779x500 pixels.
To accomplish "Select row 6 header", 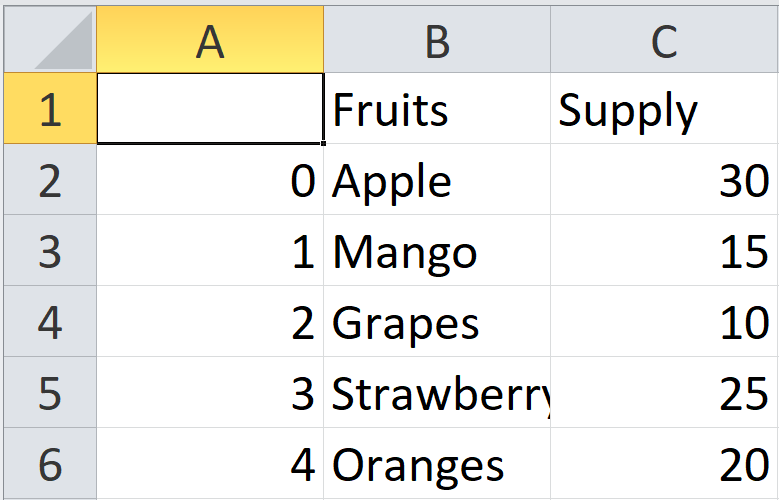I will [x=50, y=463].
